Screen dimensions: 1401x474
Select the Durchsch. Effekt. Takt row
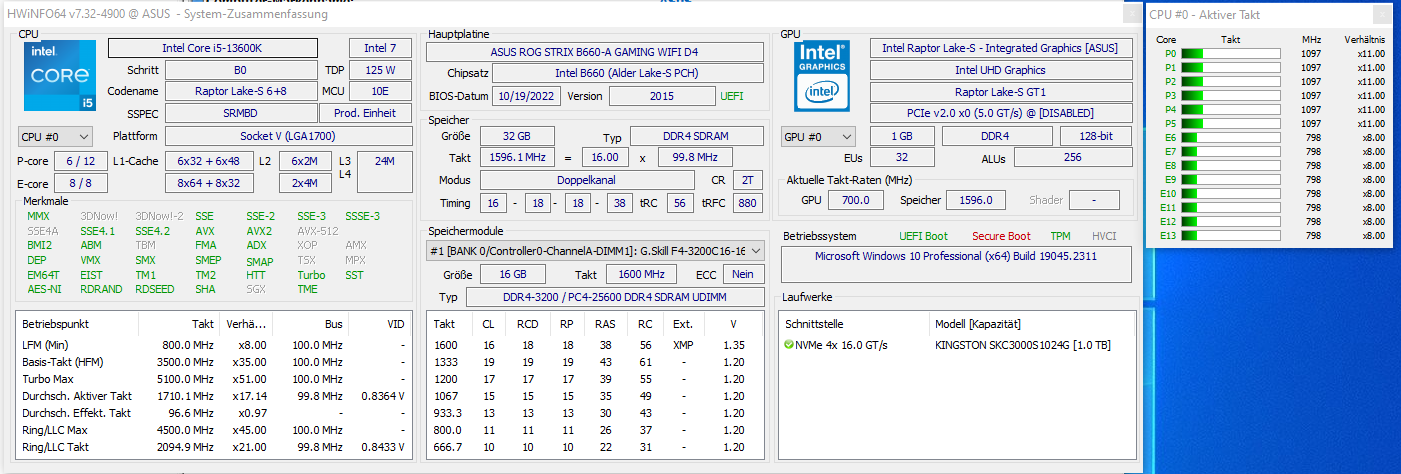point(213,413)
